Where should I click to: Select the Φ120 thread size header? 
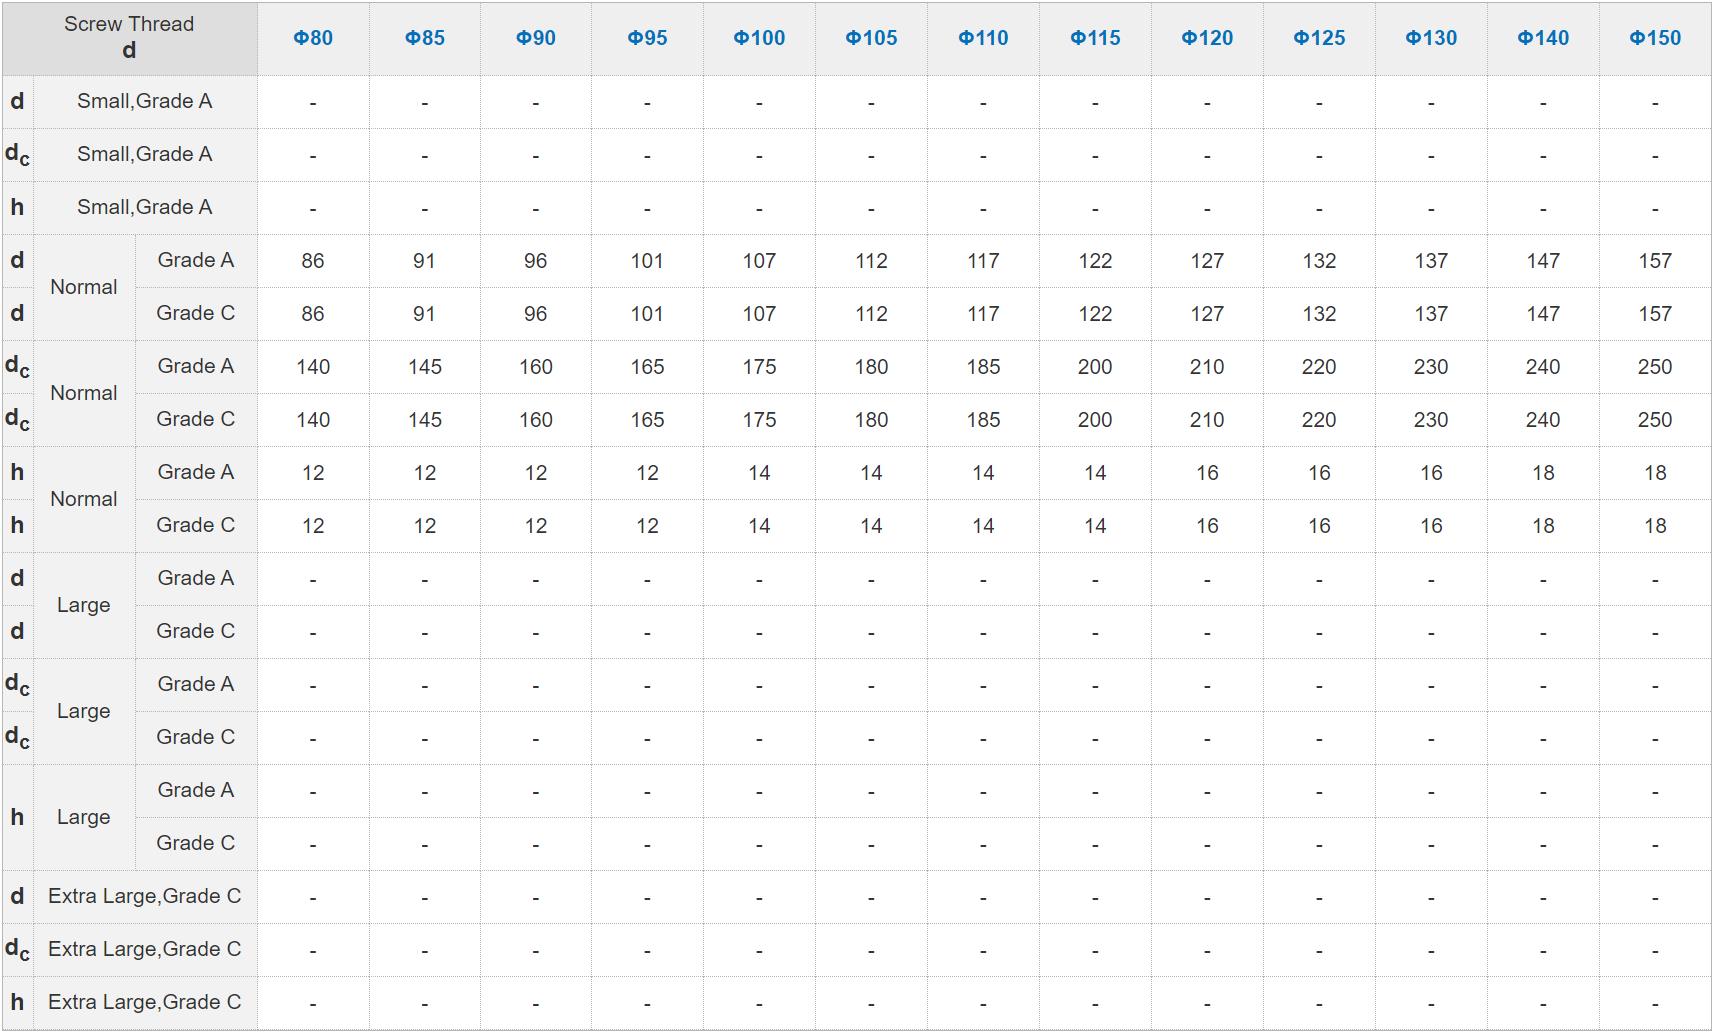pos(1207,38)
